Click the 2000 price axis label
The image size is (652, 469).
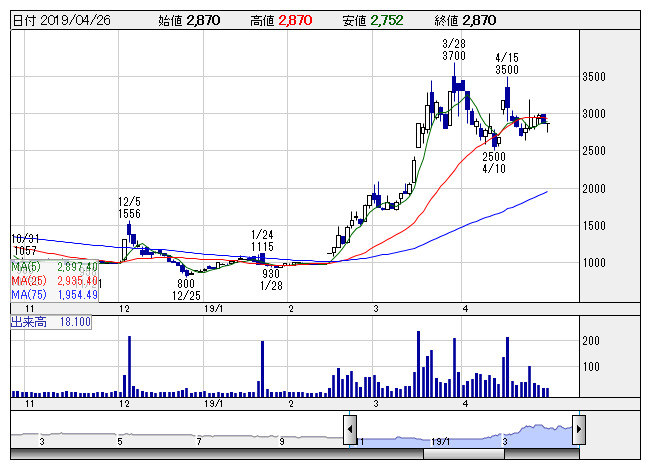(594, 189)
